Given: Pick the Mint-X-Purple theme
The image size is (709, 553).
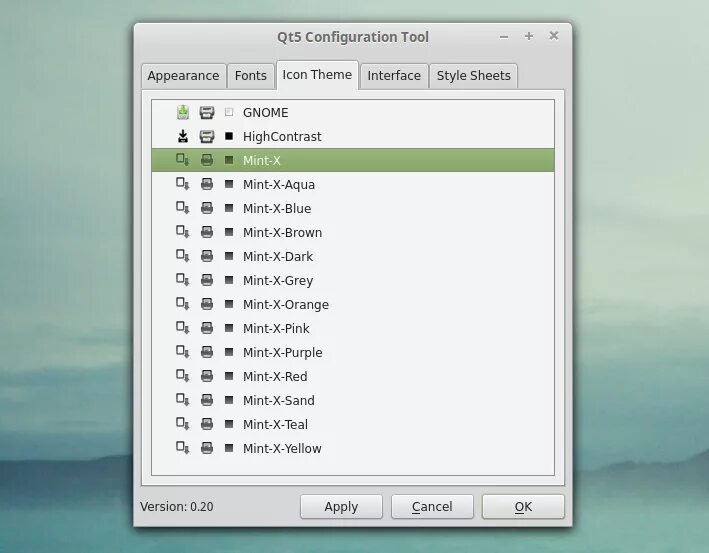Looking at the screenshot, I should coord(353,352).
